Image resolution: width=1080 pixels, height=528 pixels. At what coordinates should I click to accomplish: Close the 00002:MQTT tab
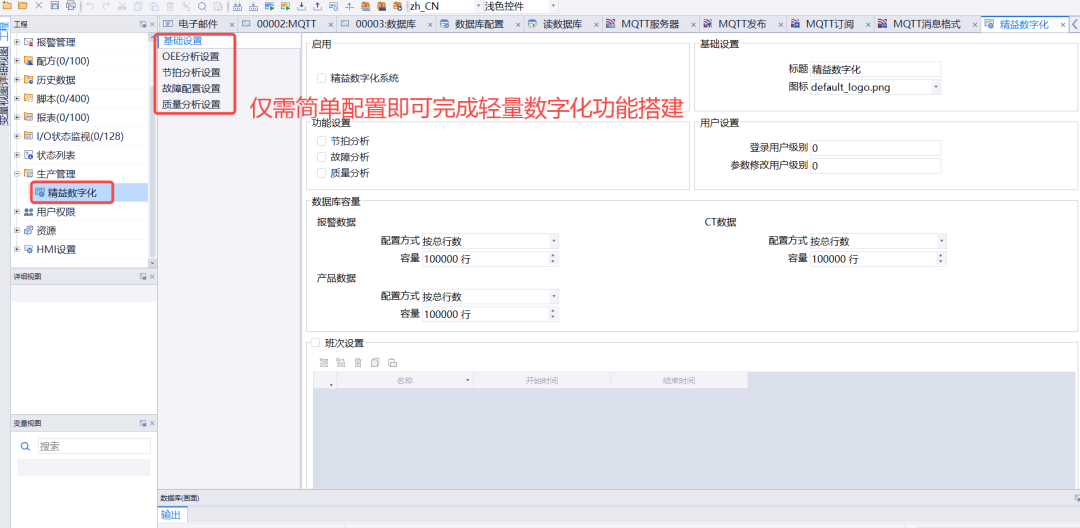(x=331, y=24)
